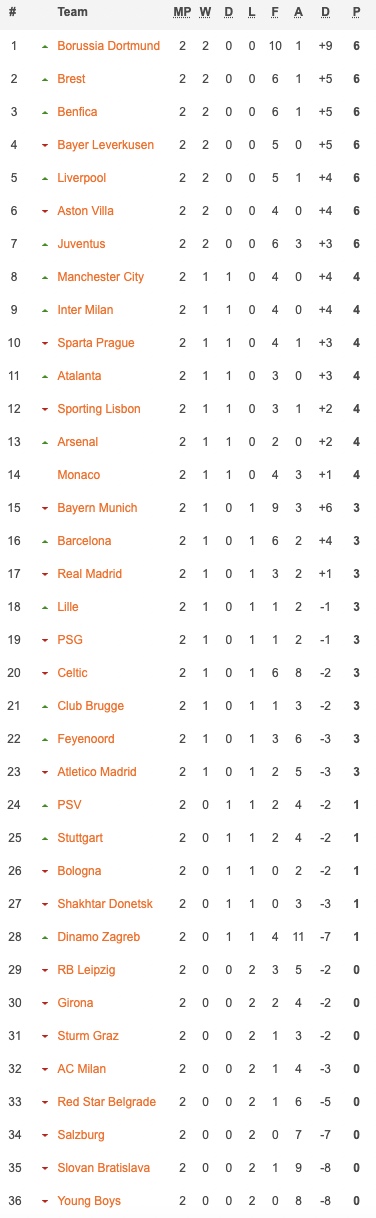This screenshot has height=1218, width=376.
Task: Click the Bayer Leverkusen team name
Action: (106, 145)
